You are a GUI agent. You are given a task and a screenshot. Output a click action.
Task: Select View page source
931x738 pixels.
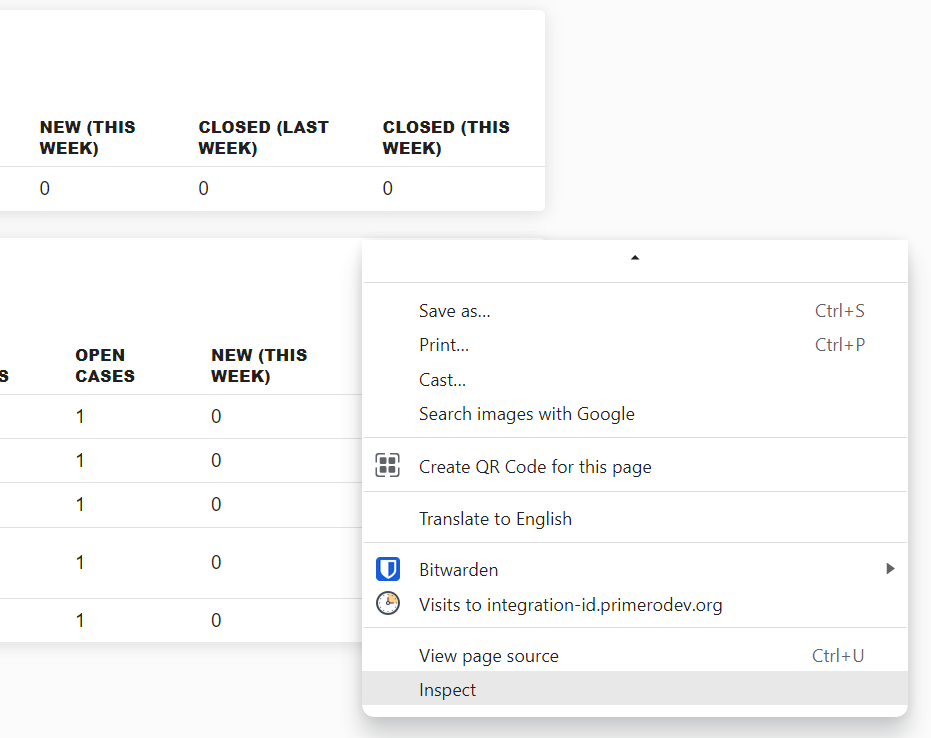(x=635, y=655)
